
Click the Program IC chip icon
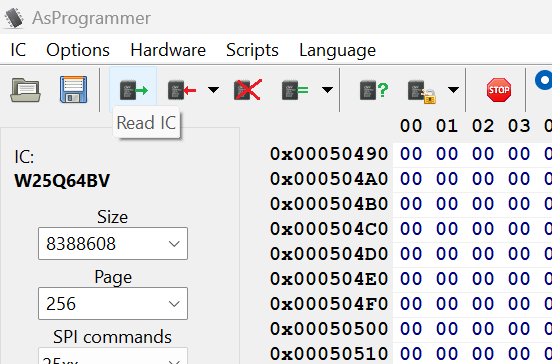point(181,90)
